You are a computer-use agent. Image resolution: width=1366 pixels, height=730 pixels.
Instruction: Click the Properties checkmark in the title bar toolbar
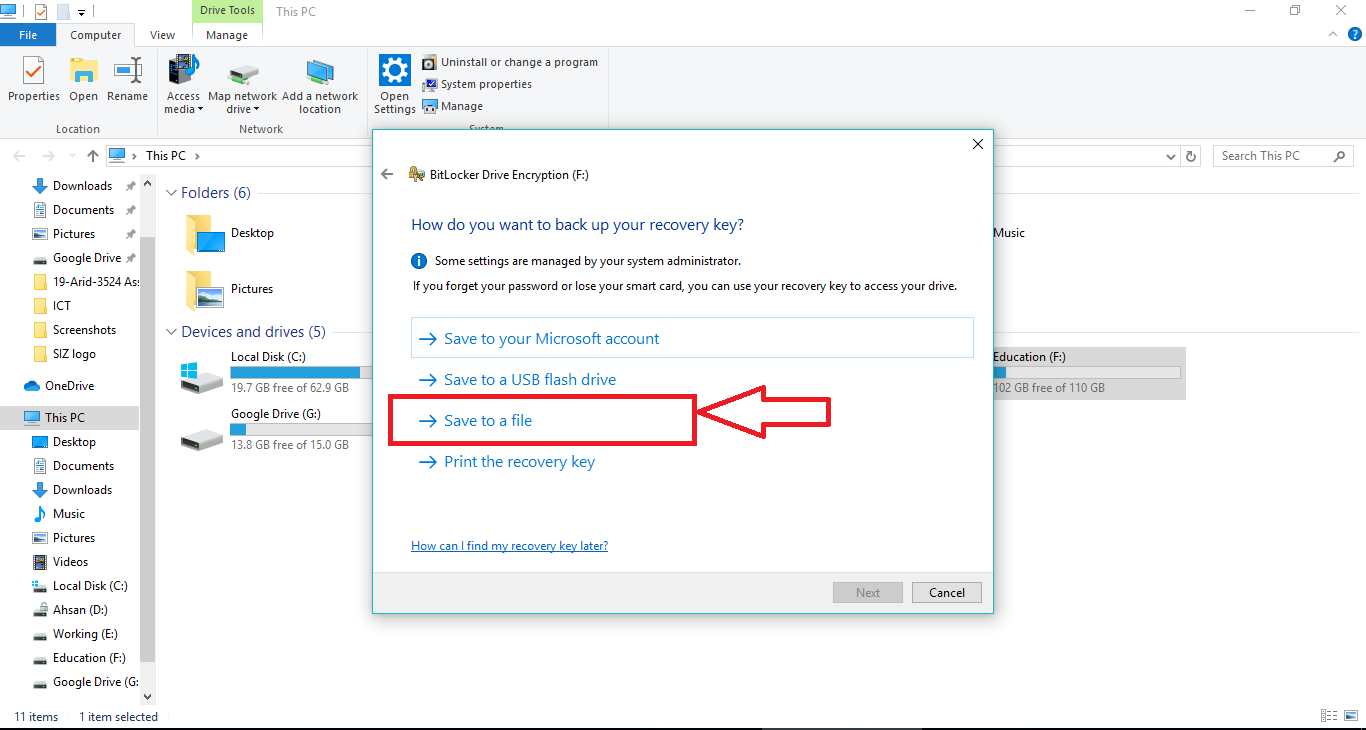point(41,12)
